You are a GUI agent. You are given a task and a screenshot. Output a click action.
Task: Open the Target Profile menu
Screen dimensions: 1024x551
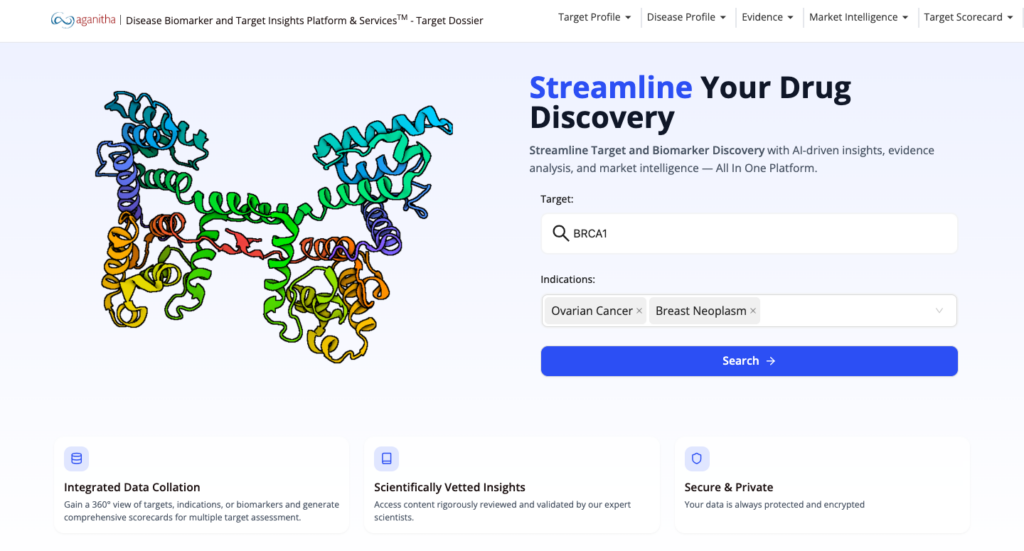(x=594, y=17)
